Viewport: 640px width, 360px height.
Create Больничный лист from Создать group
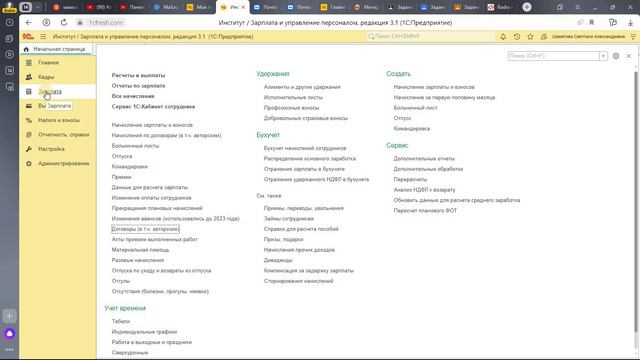[x=415, y=108]
